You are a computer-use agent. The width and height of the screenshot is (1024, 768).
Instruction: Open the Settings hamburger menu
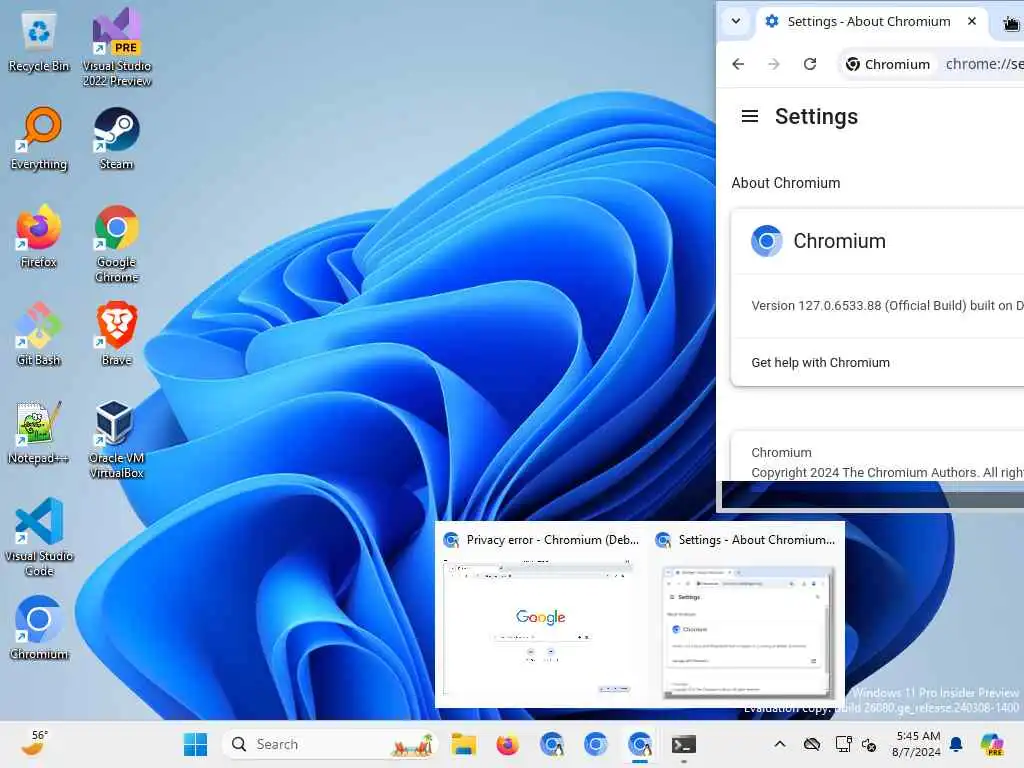point(750,116)
